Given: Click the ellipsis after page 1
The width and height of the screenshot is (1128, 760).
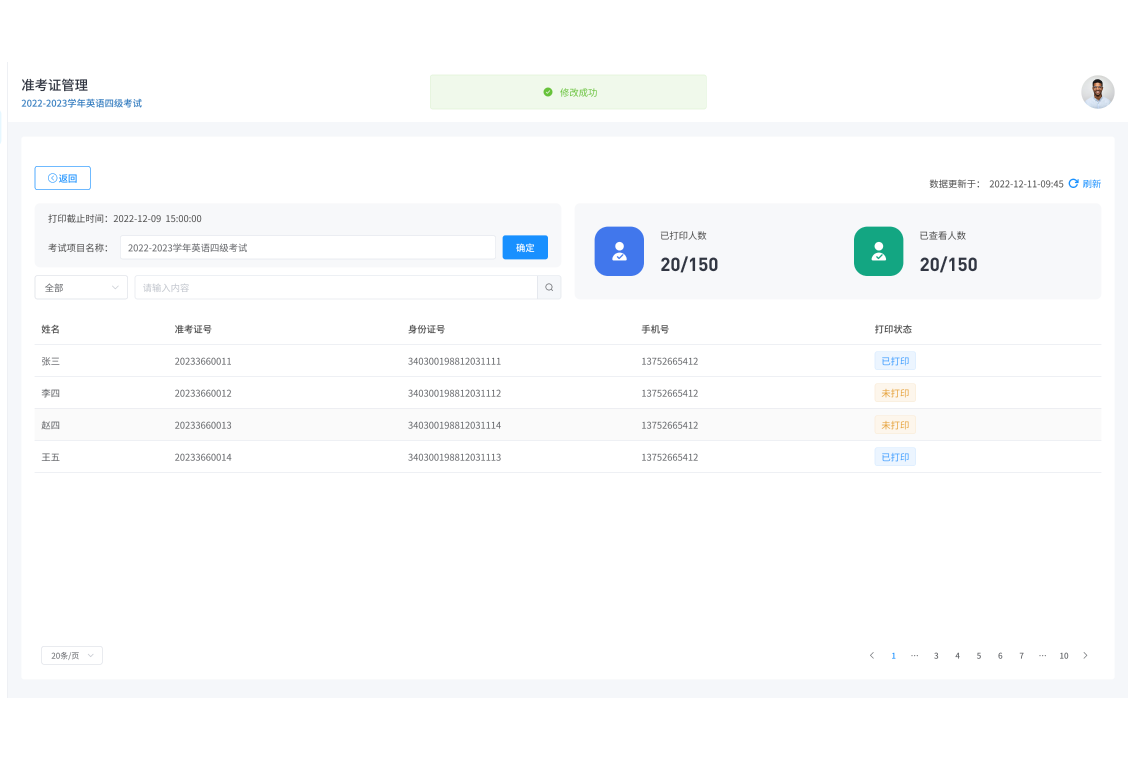Looking at the screenshot, I should pos(914,656).
